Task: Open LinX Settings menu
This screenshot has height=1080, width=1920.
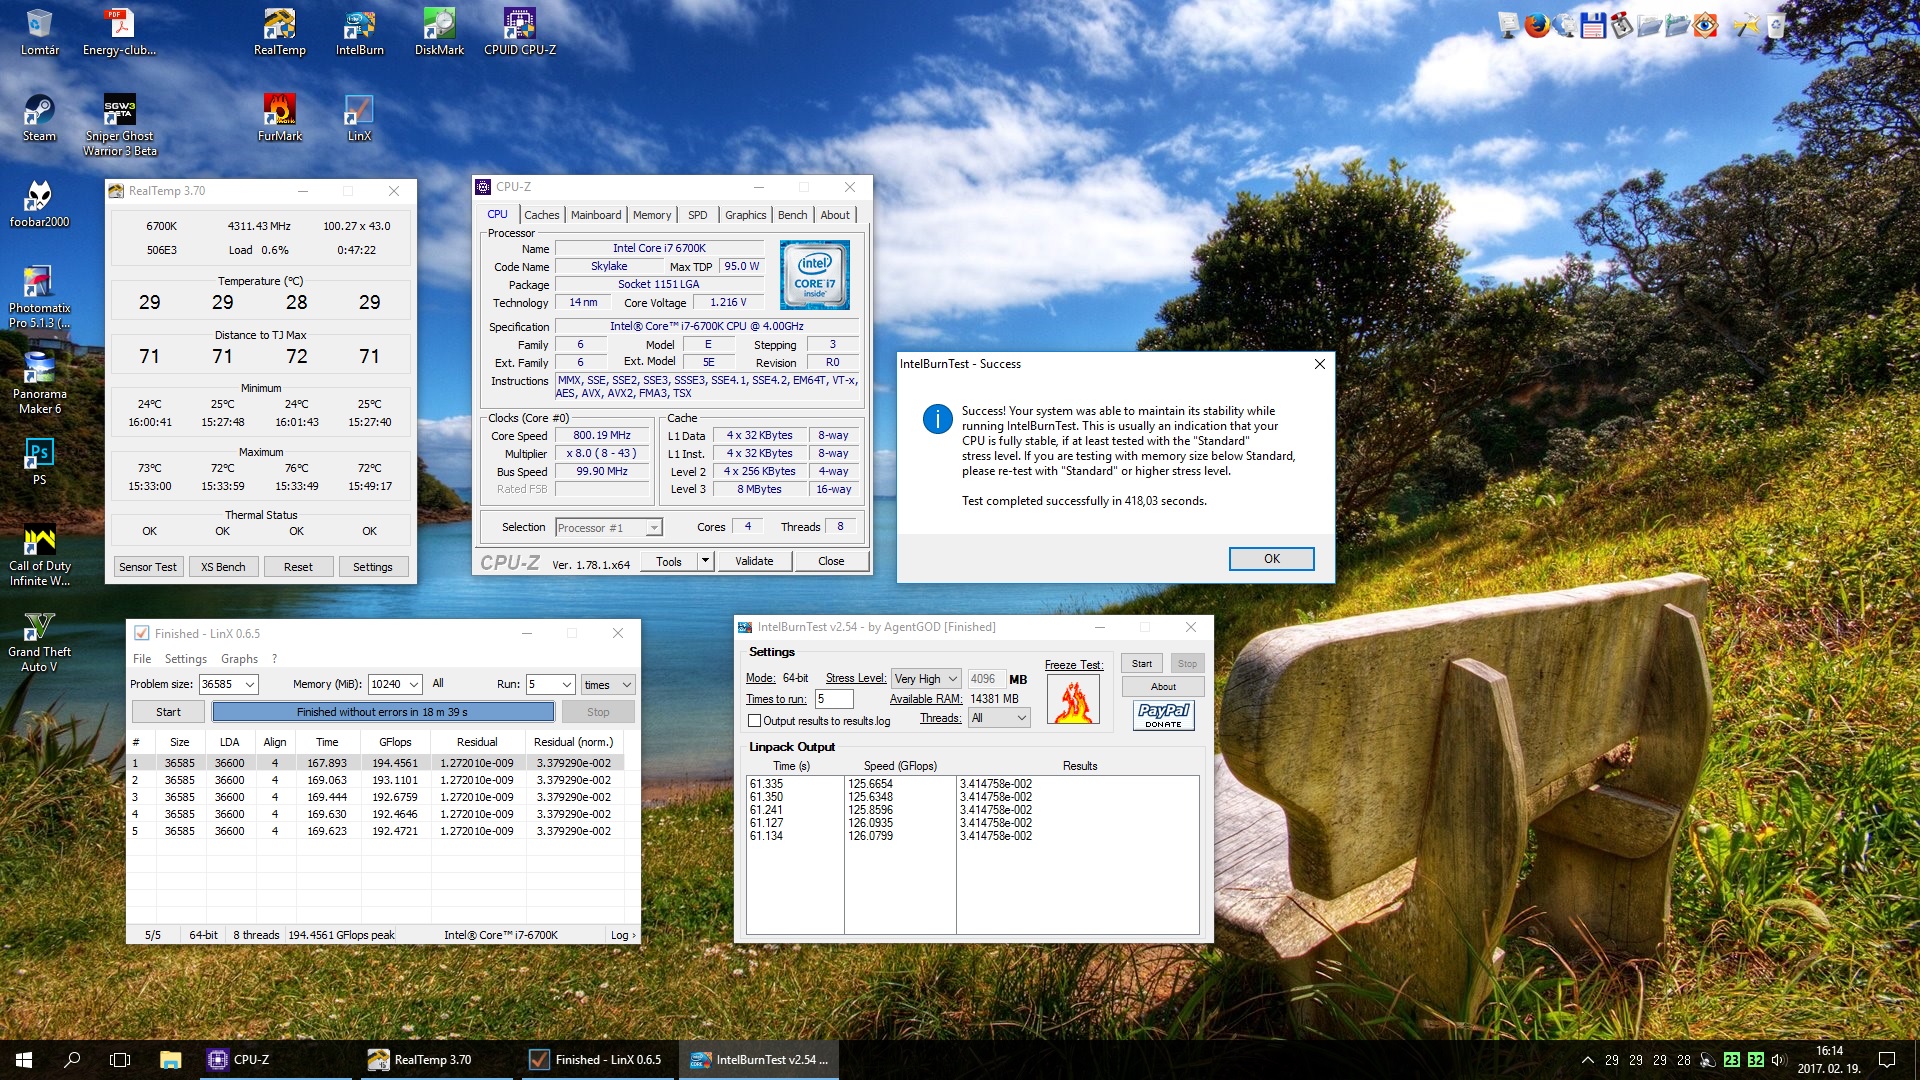Action: (186, 659)
